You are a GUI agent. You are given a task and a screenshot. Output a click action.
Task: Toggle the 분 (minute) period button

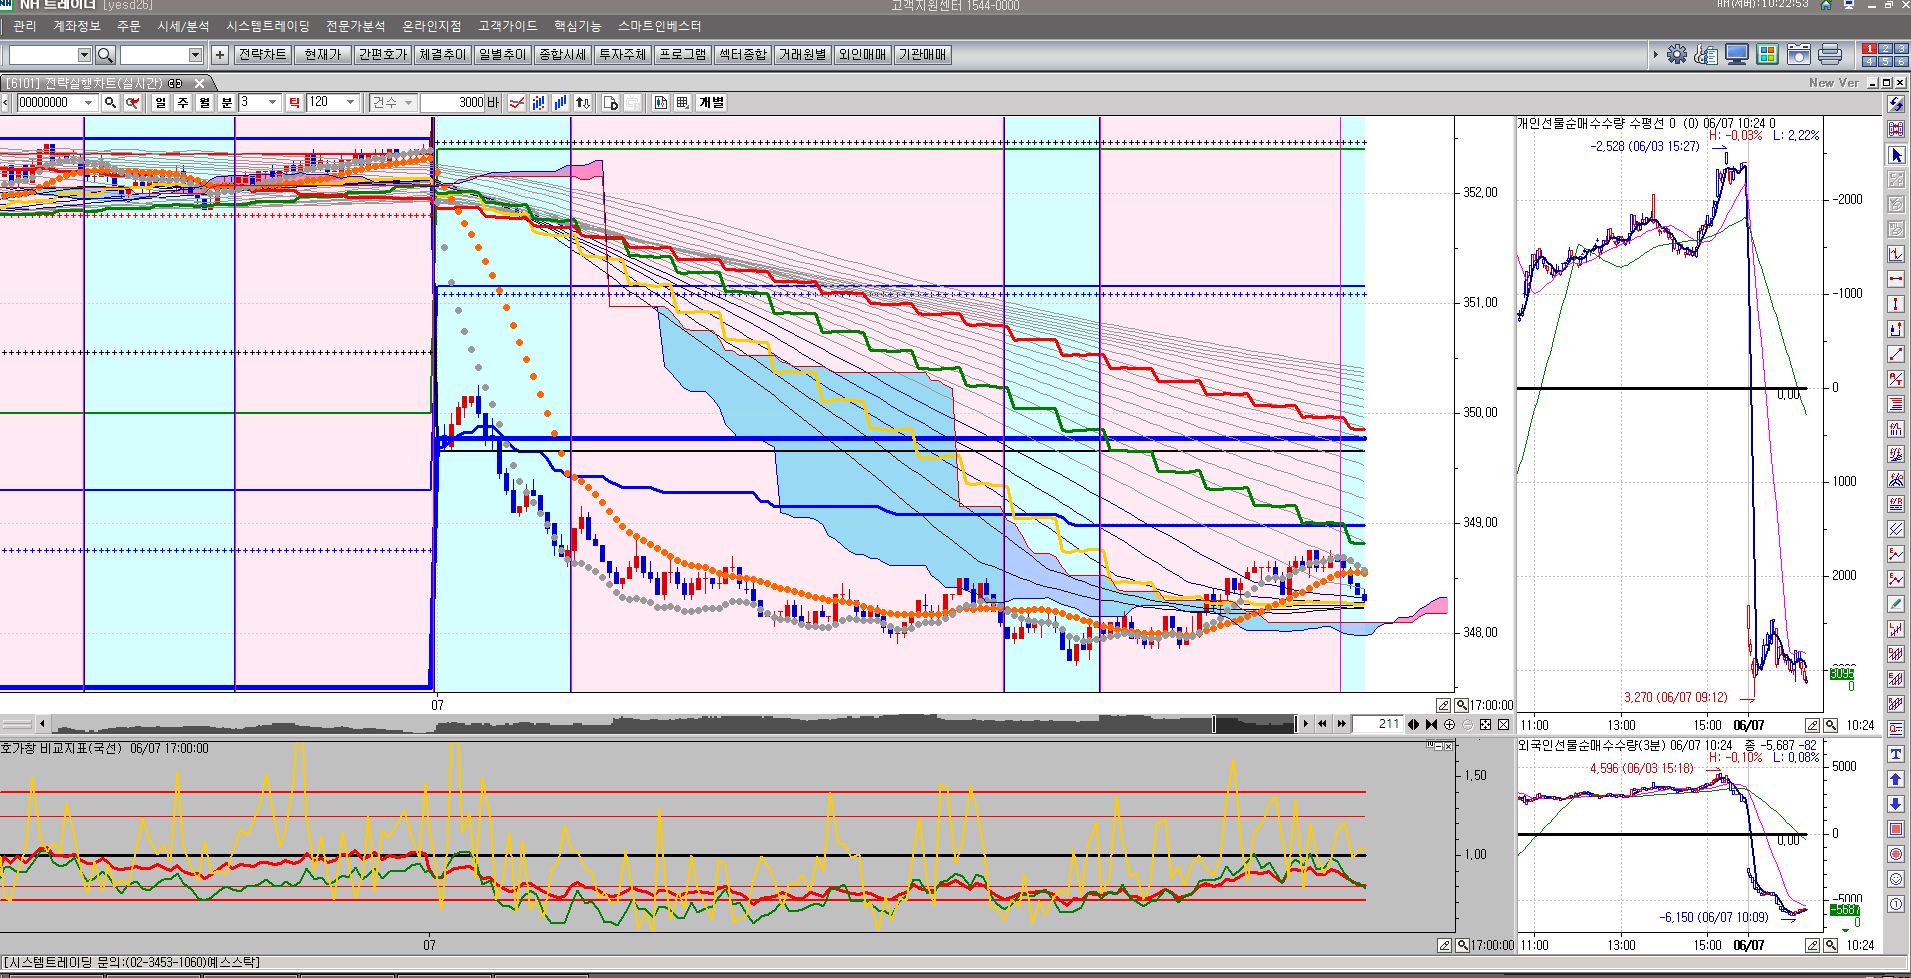click(x=226, y=102)
